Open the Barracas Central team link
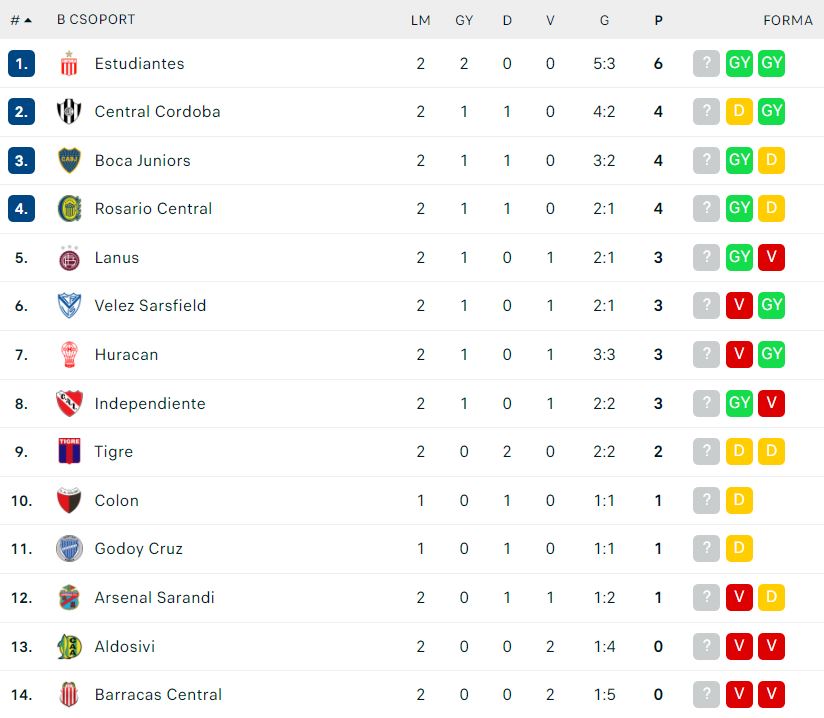 (158, 694)
